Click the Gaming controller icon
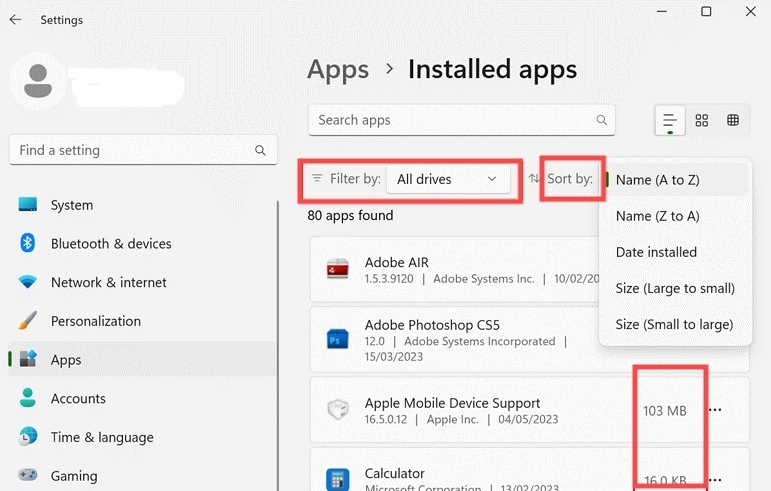 pos(28,475)
